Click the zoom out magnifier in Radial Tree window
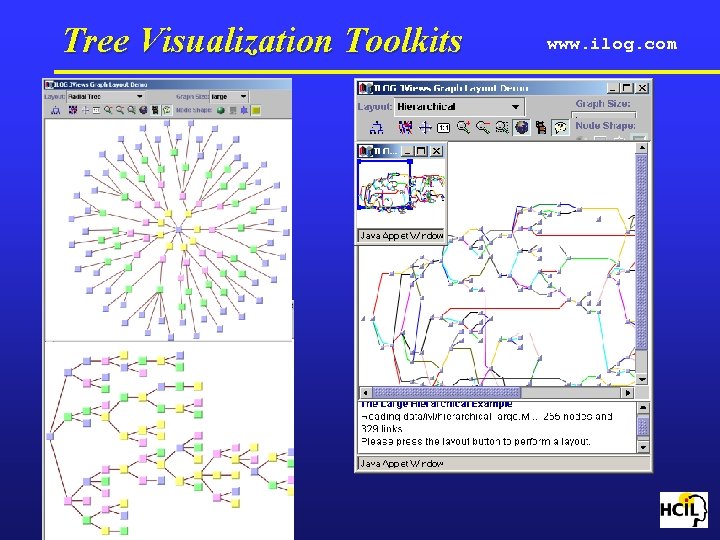Screen dimensions: 720x540 (120, 110)
